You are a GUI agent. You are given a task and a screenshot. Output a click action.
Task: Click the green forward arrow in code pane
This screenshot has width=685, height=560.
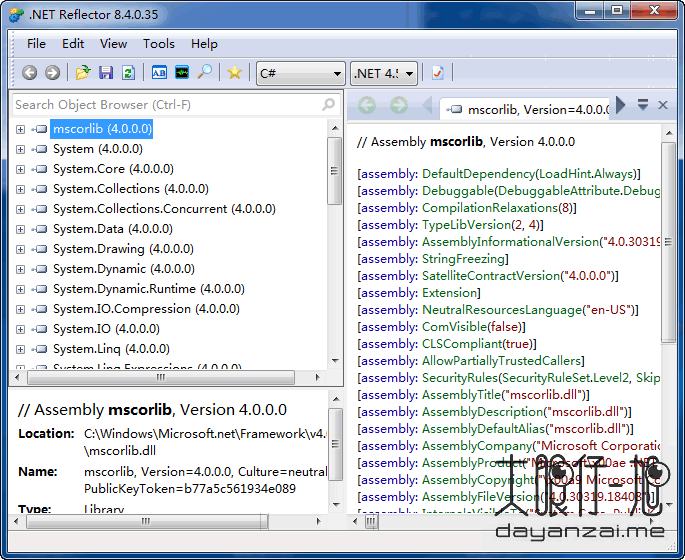(398, 105)
